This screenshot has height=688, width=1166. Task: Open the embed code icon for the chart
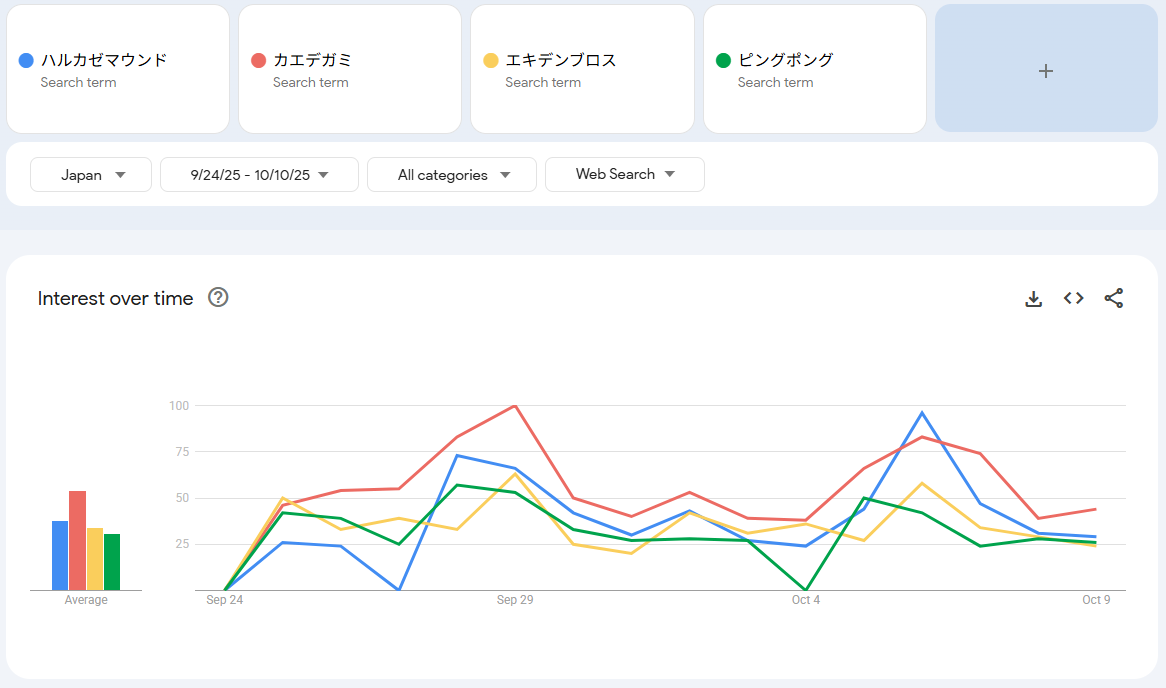1073,298
